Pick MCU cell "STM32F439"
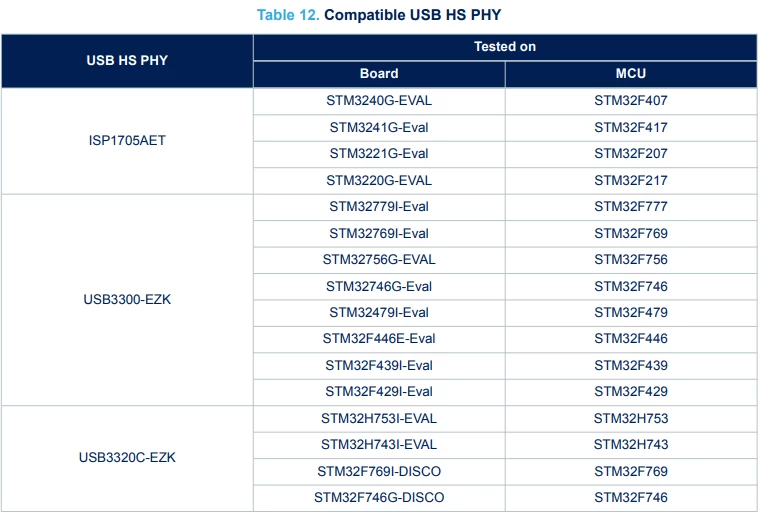 pos(631,366)
